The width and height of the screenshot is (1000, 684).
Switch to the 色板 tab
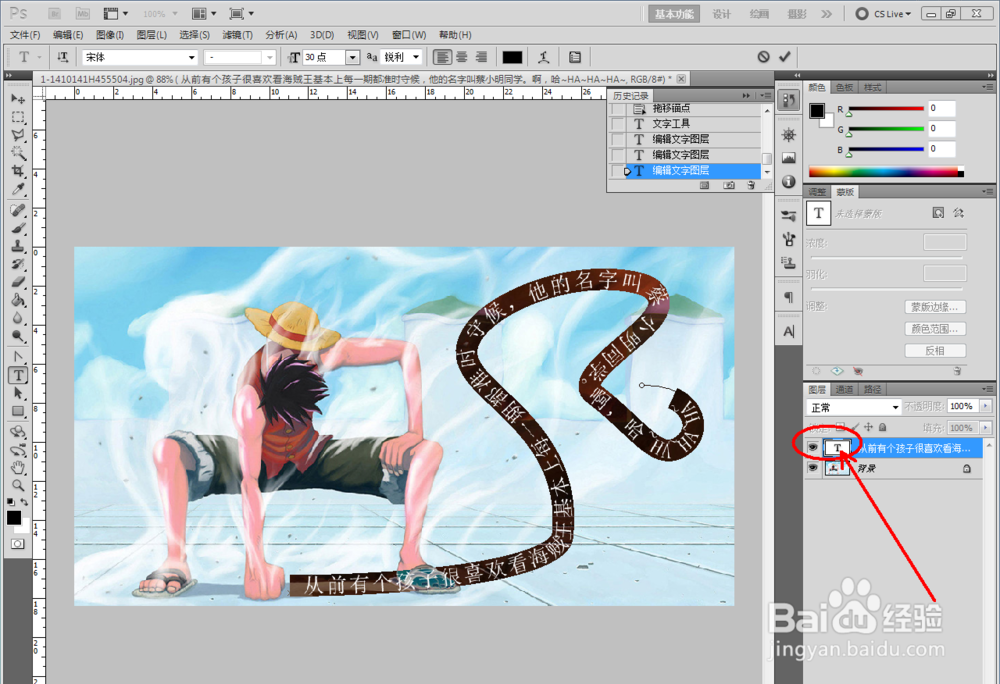pos(844,87)
